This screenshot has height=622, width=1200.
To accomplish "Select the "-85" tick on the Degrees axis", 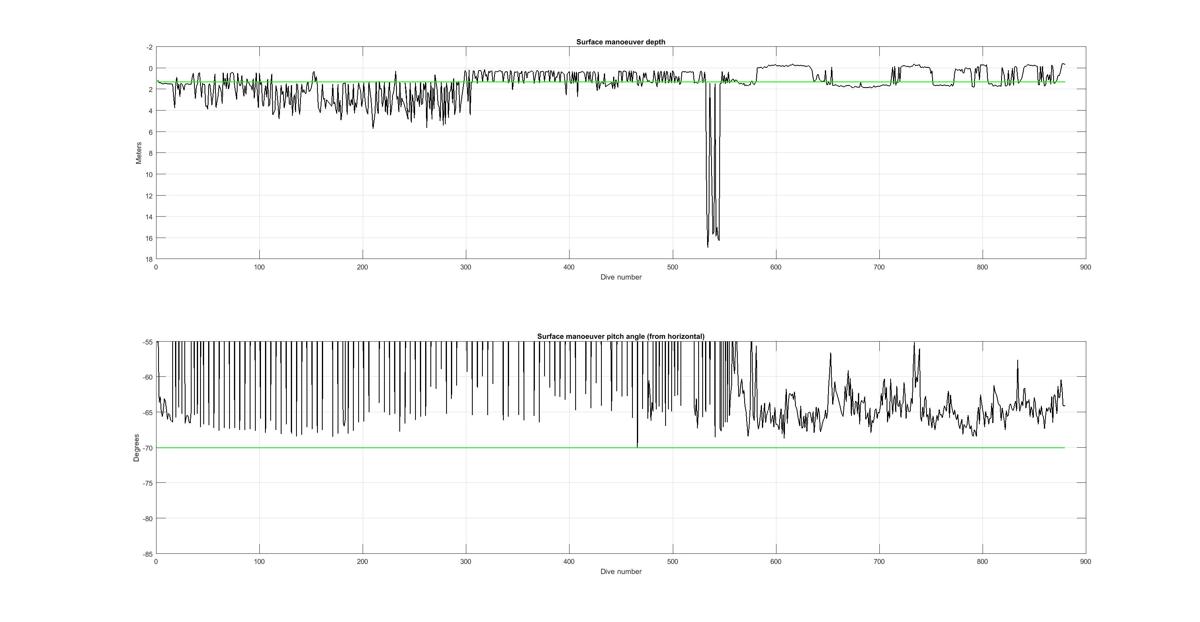I will [x=148, y=553].
